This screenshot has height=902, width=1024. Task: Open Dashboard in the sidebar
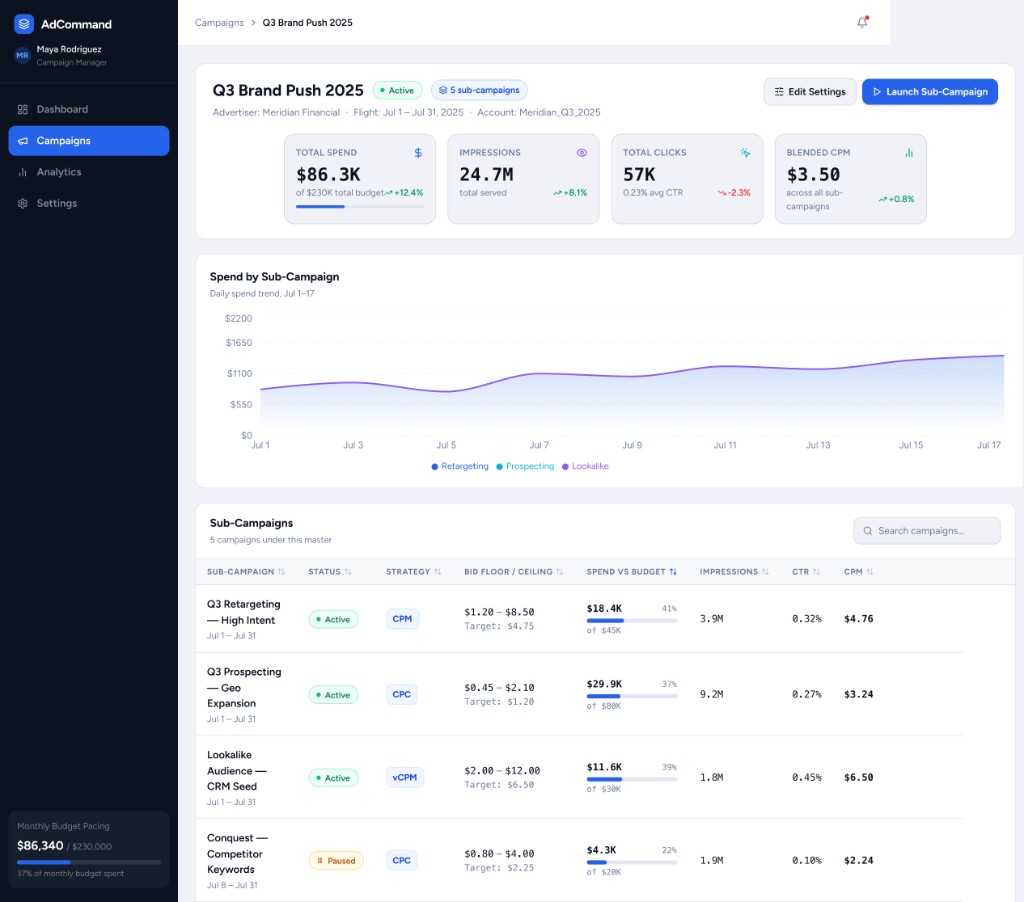(x=89, y=109)
